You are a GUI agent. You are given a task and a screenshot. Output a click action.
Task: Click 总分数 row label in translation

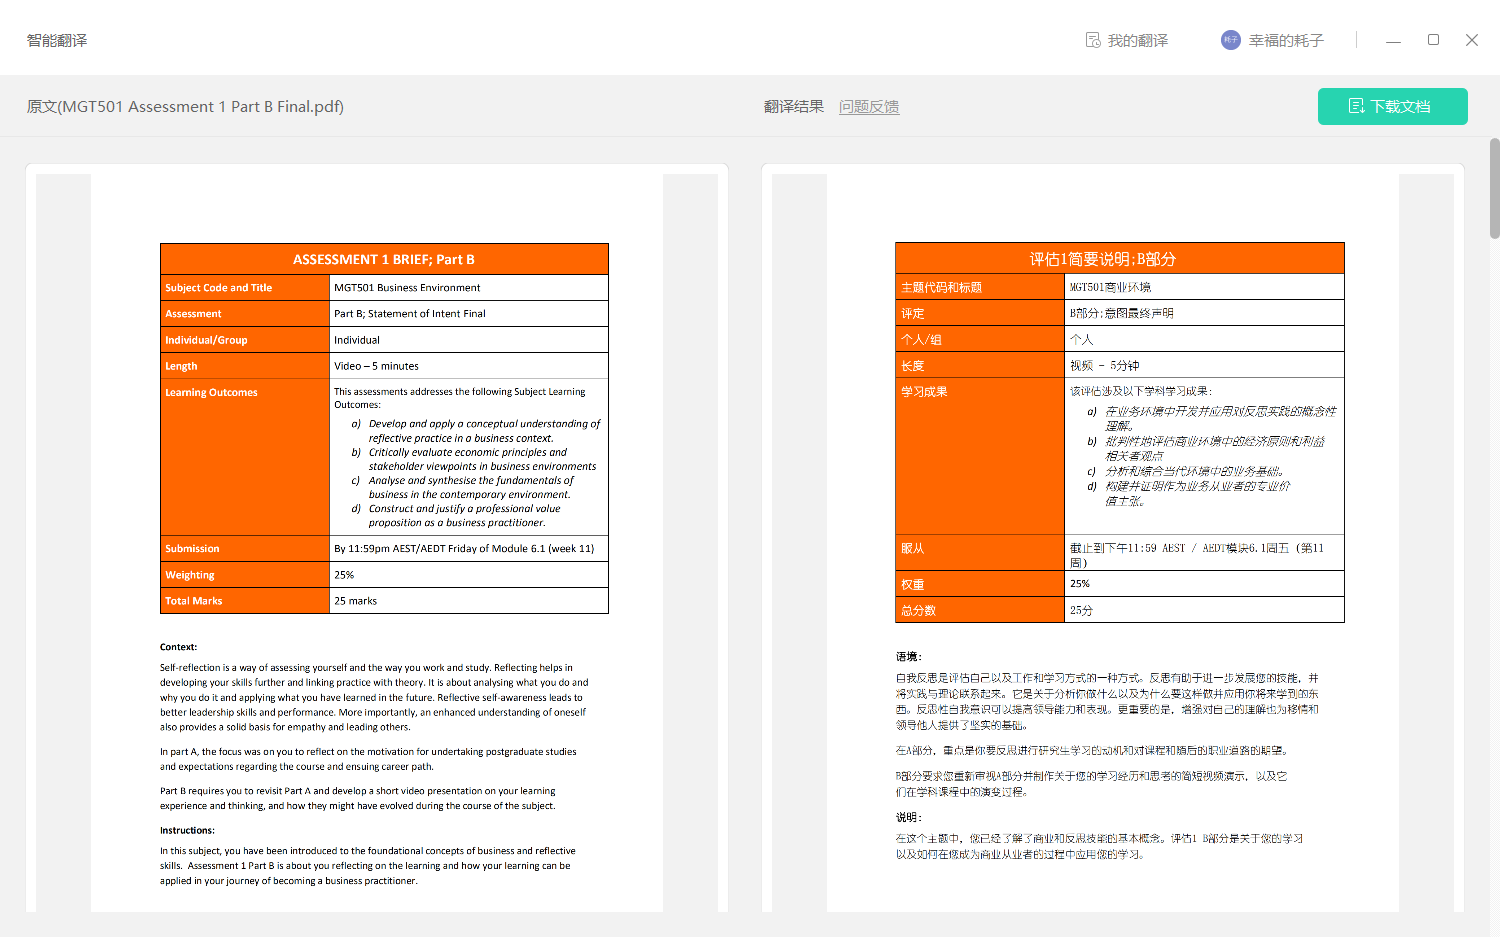tap(980, 610)
